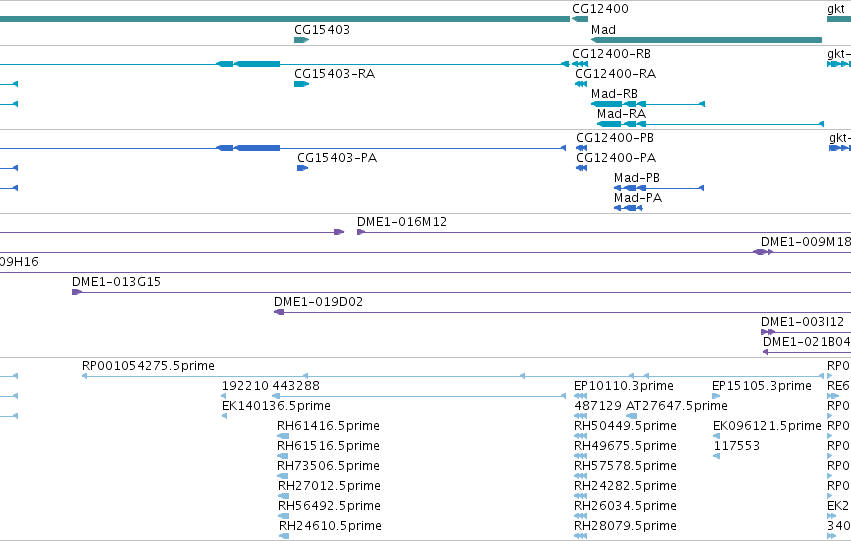Image resolution: width=851 pixels, height=541 pixels.
Task: Click the CG12400-RA transcript glyph
Action: click(581, 84)
